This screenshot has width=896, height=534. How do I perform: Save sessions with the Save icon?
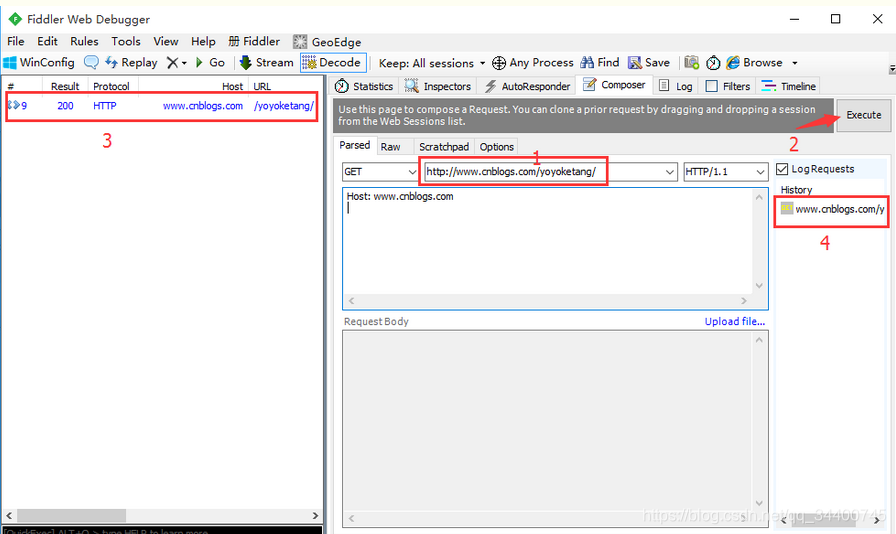coord(649,62)
